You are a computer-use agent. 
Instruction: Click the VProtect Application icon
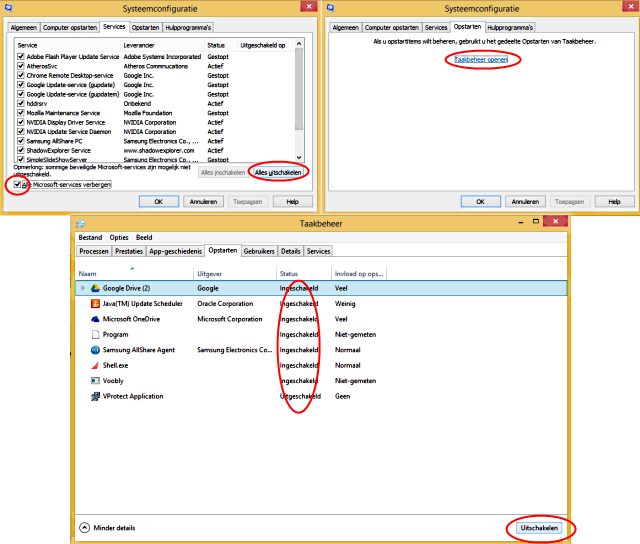(x=95, y=396)
